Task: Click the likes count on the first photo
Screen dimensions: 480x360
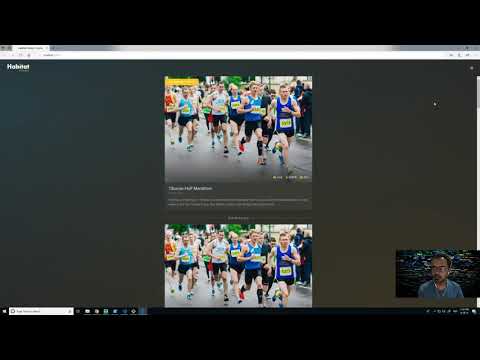Action: point(278,177)
